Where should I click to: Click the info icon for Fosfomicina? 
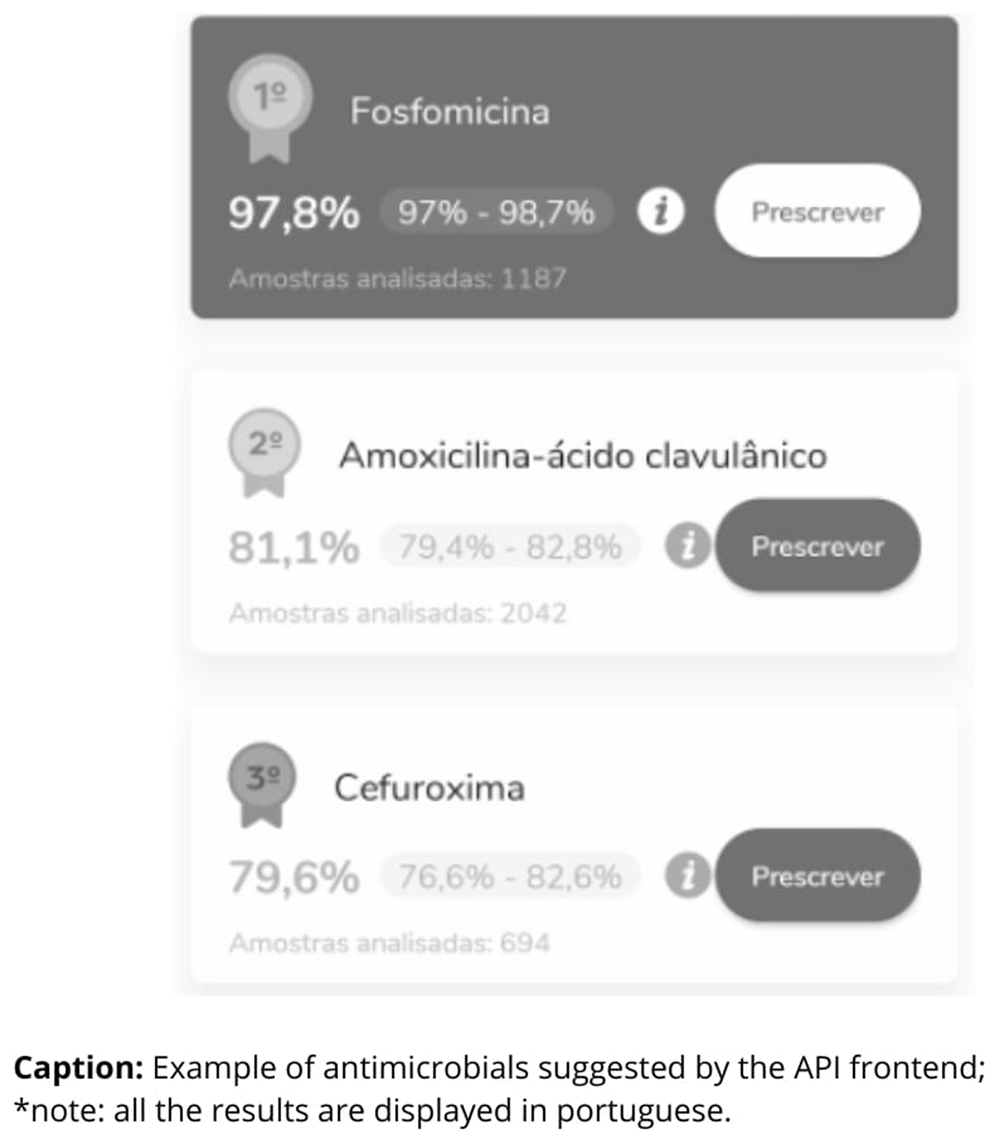pyautogui.click(x=661, y=212)
